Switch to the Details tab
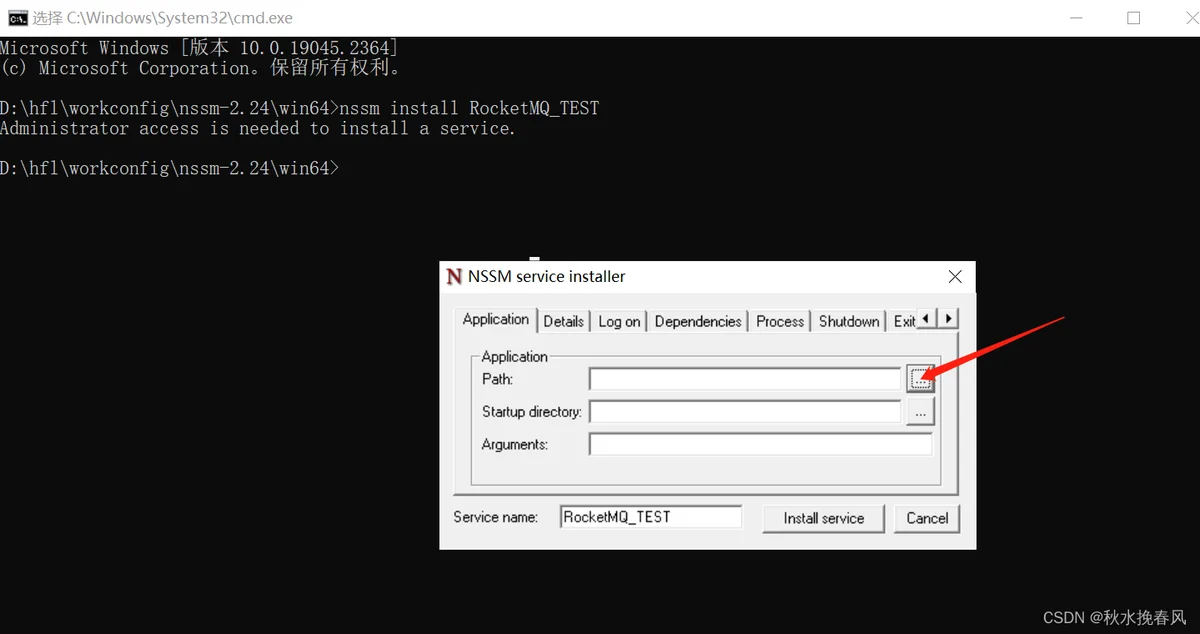The height and width of the screenshot is (634, 1200). coord(563,321)
